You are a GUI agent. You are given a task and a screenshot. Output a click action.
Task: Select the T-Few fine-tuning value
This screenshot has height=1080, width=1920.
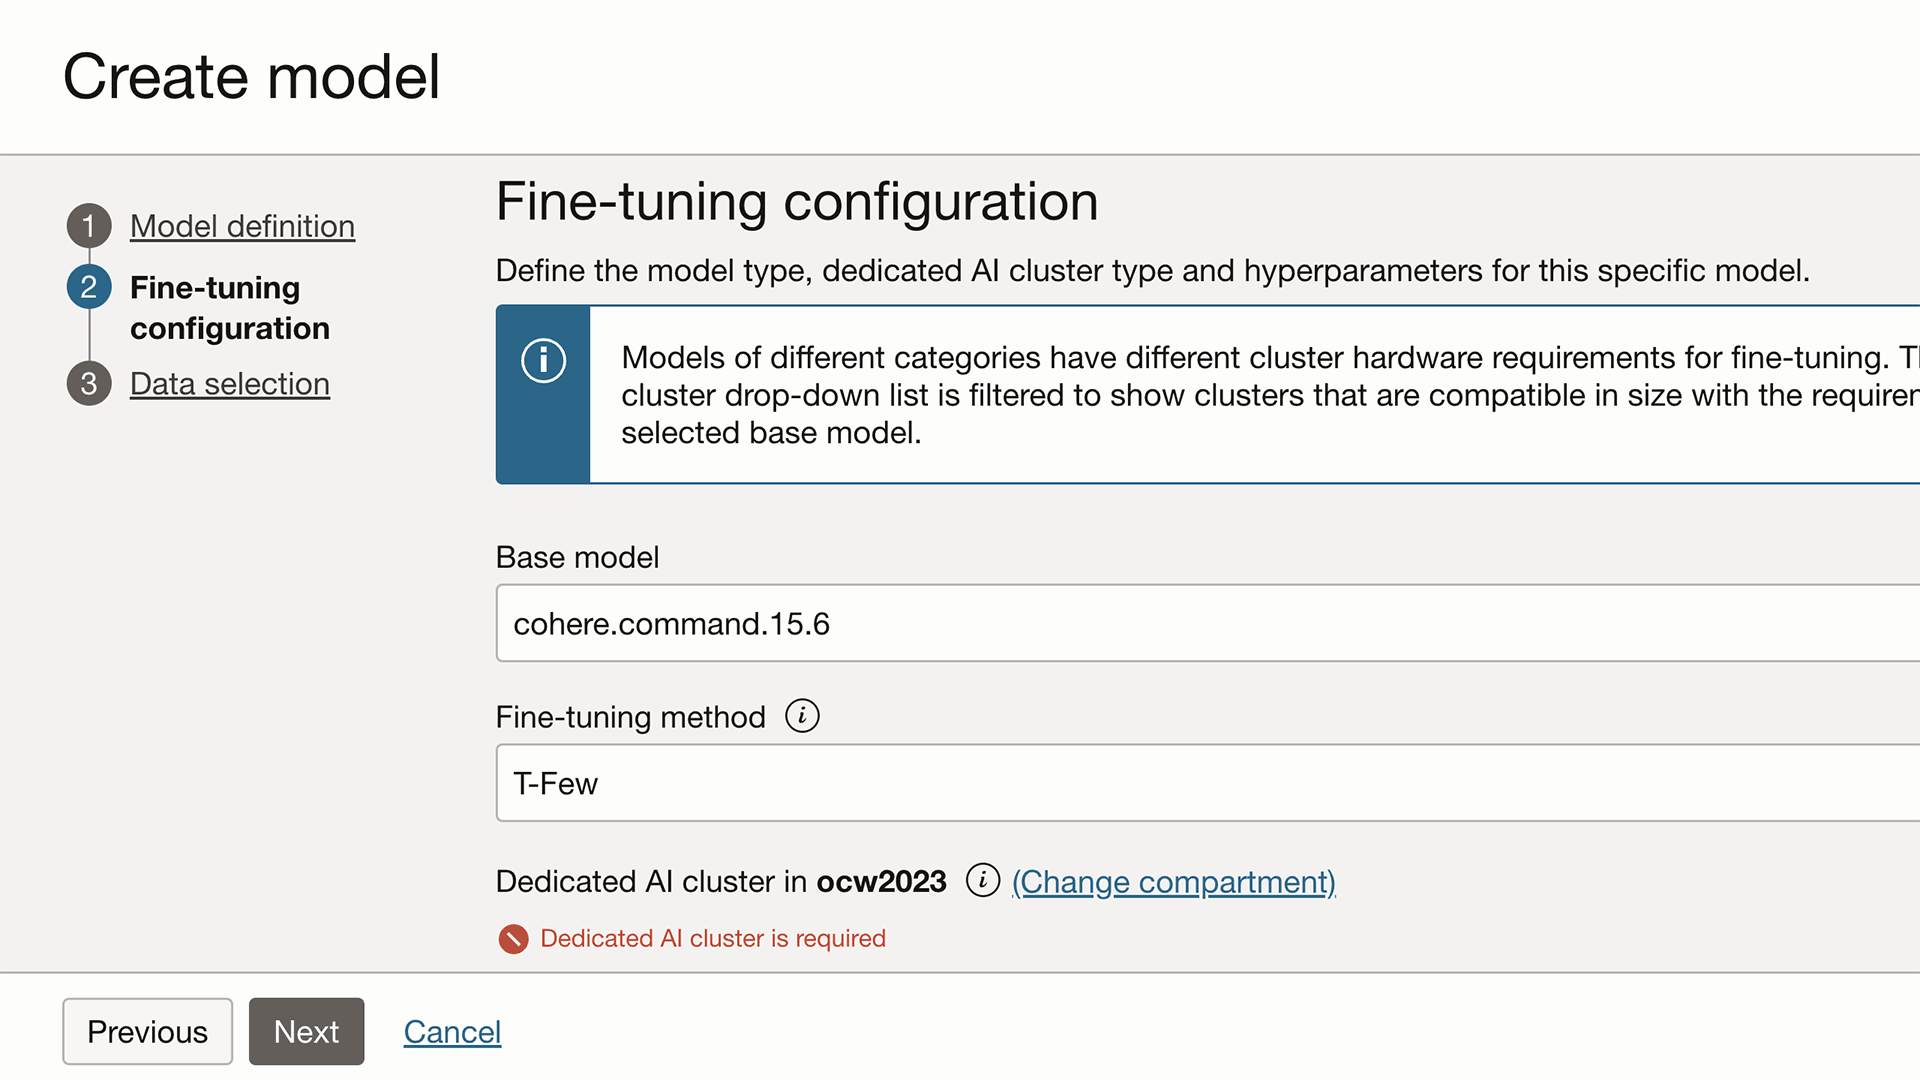tap(554, 783)
